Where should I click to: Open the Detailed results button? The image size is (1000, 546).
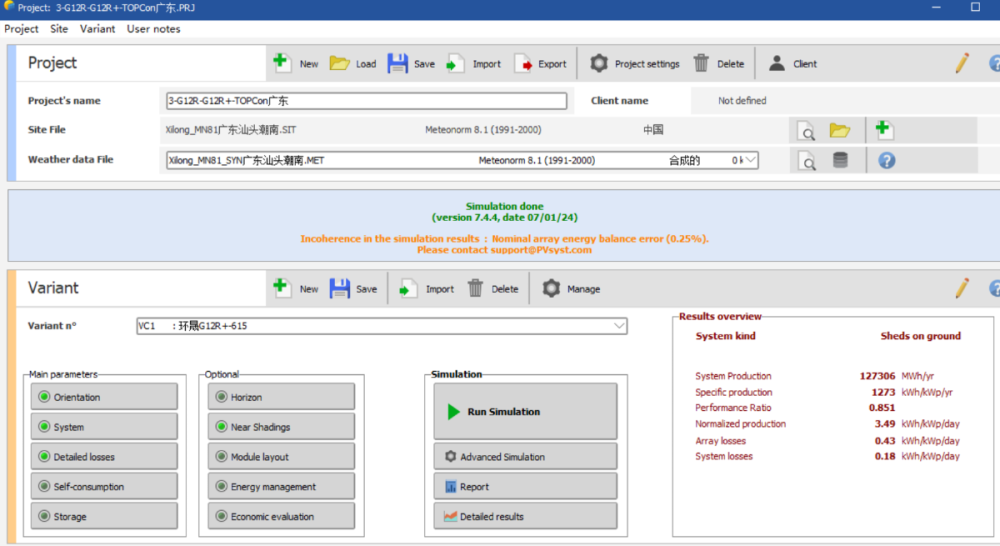pos(525,517)
